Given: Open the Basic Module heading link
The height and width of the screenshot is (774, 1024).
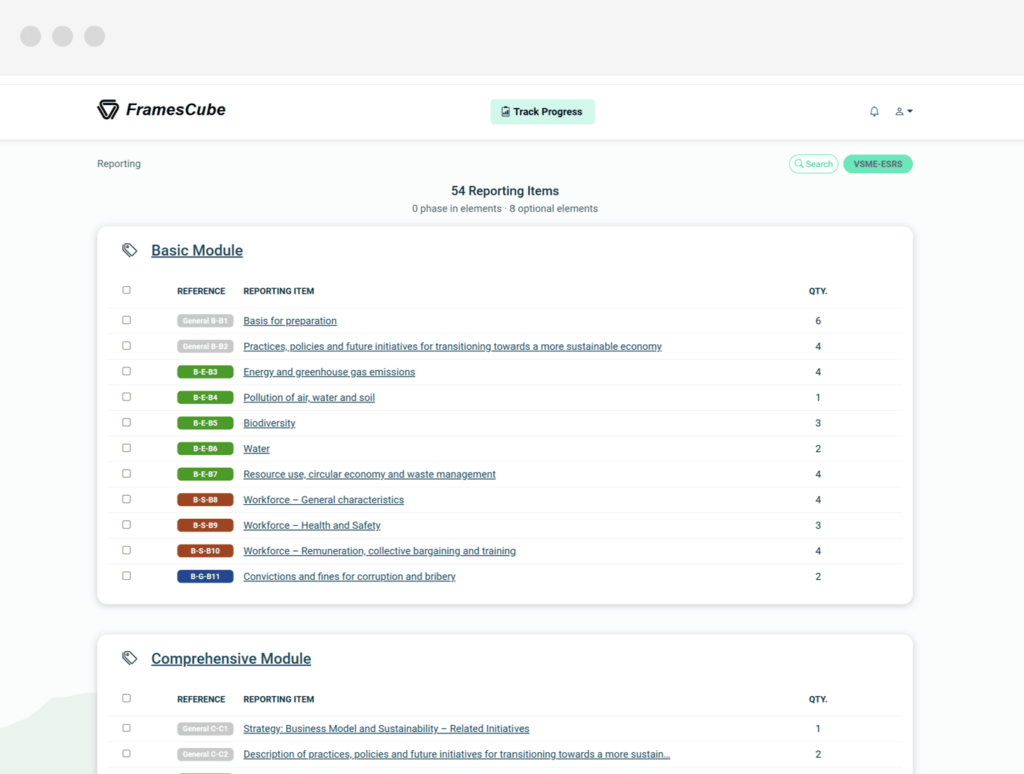Looking at the screenshot, I should tap(197, 250).
